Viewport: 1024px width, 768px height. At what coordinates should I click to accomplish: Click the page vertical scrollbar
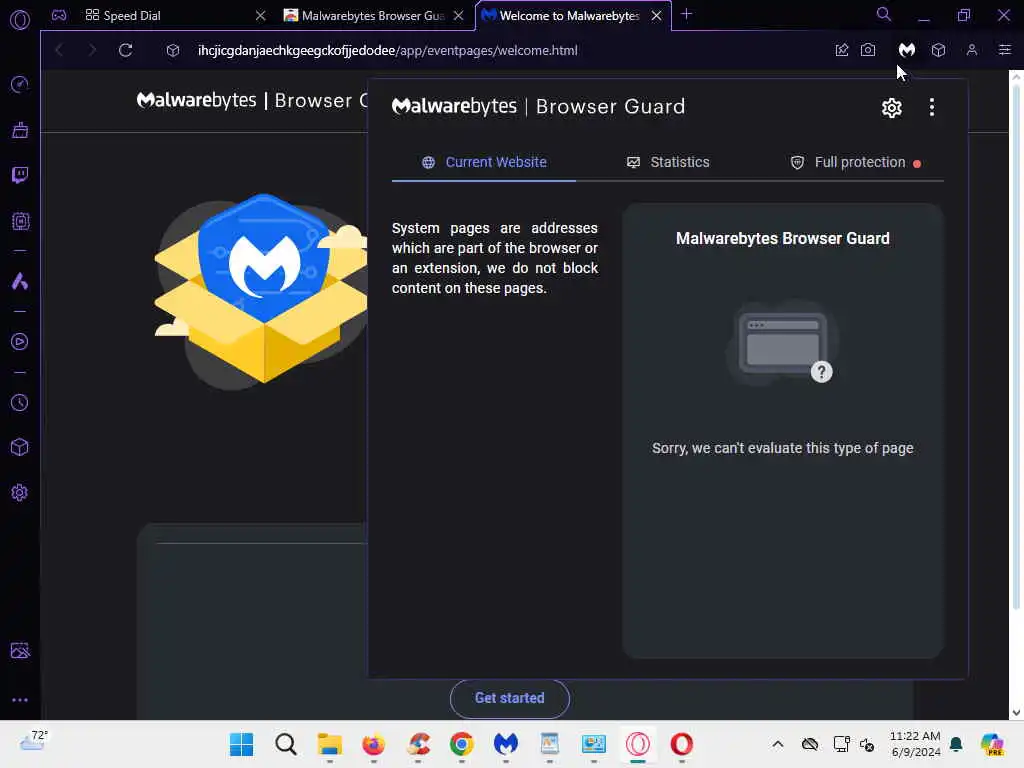click(1016, 346)
